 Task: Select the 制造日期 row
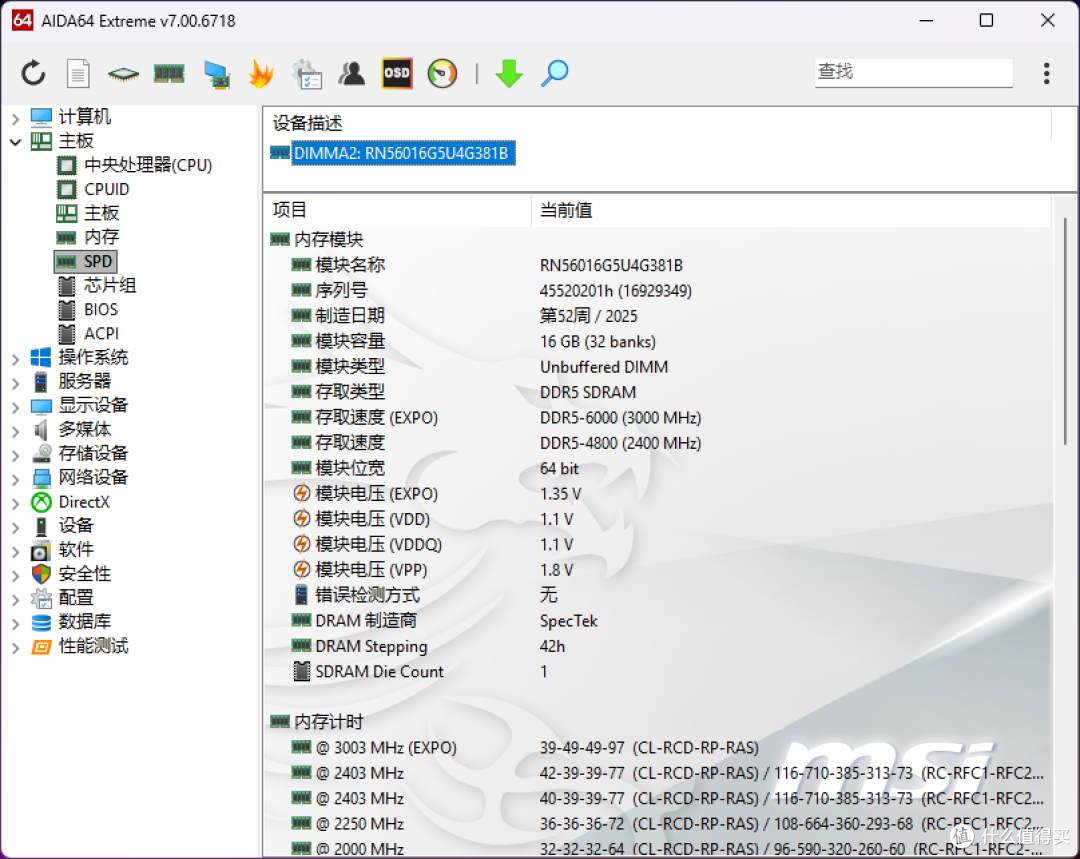658,316
